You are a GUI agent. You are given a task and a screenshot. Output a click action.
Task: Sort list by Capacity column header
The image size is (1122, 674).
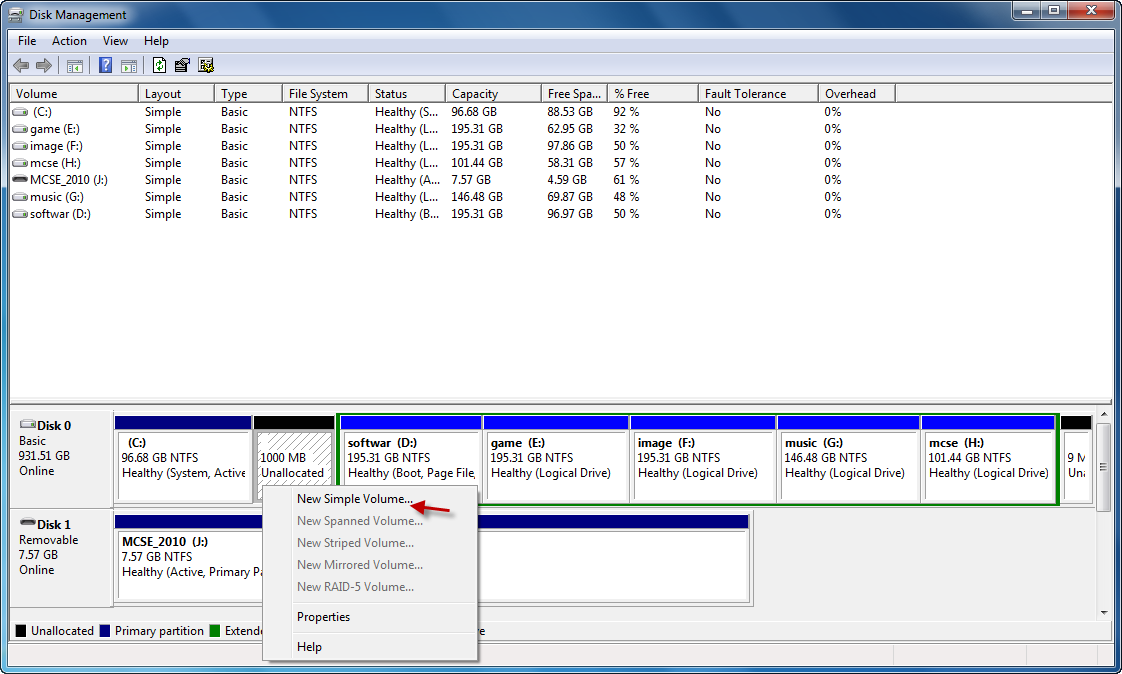coord(475,94)
